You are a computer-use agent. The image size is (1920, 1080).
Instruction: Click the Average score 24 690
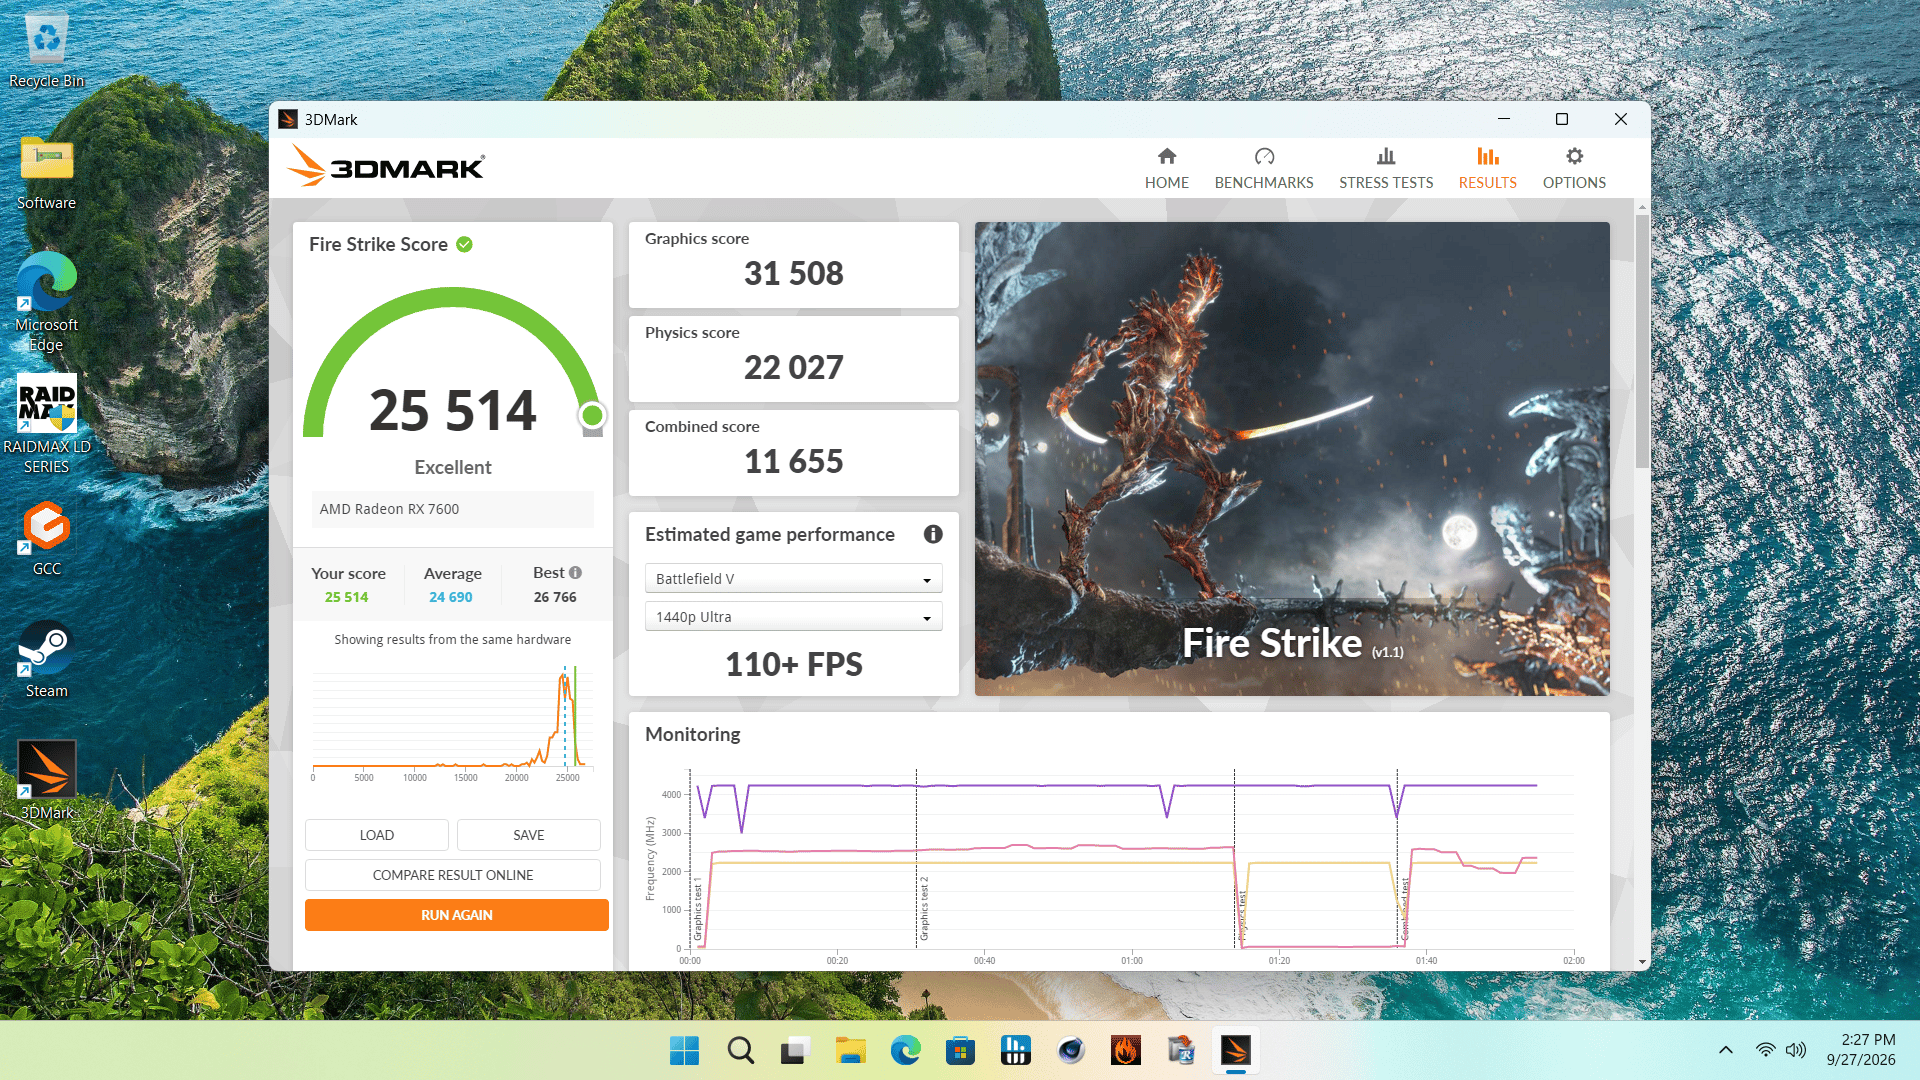click(450, 597)
